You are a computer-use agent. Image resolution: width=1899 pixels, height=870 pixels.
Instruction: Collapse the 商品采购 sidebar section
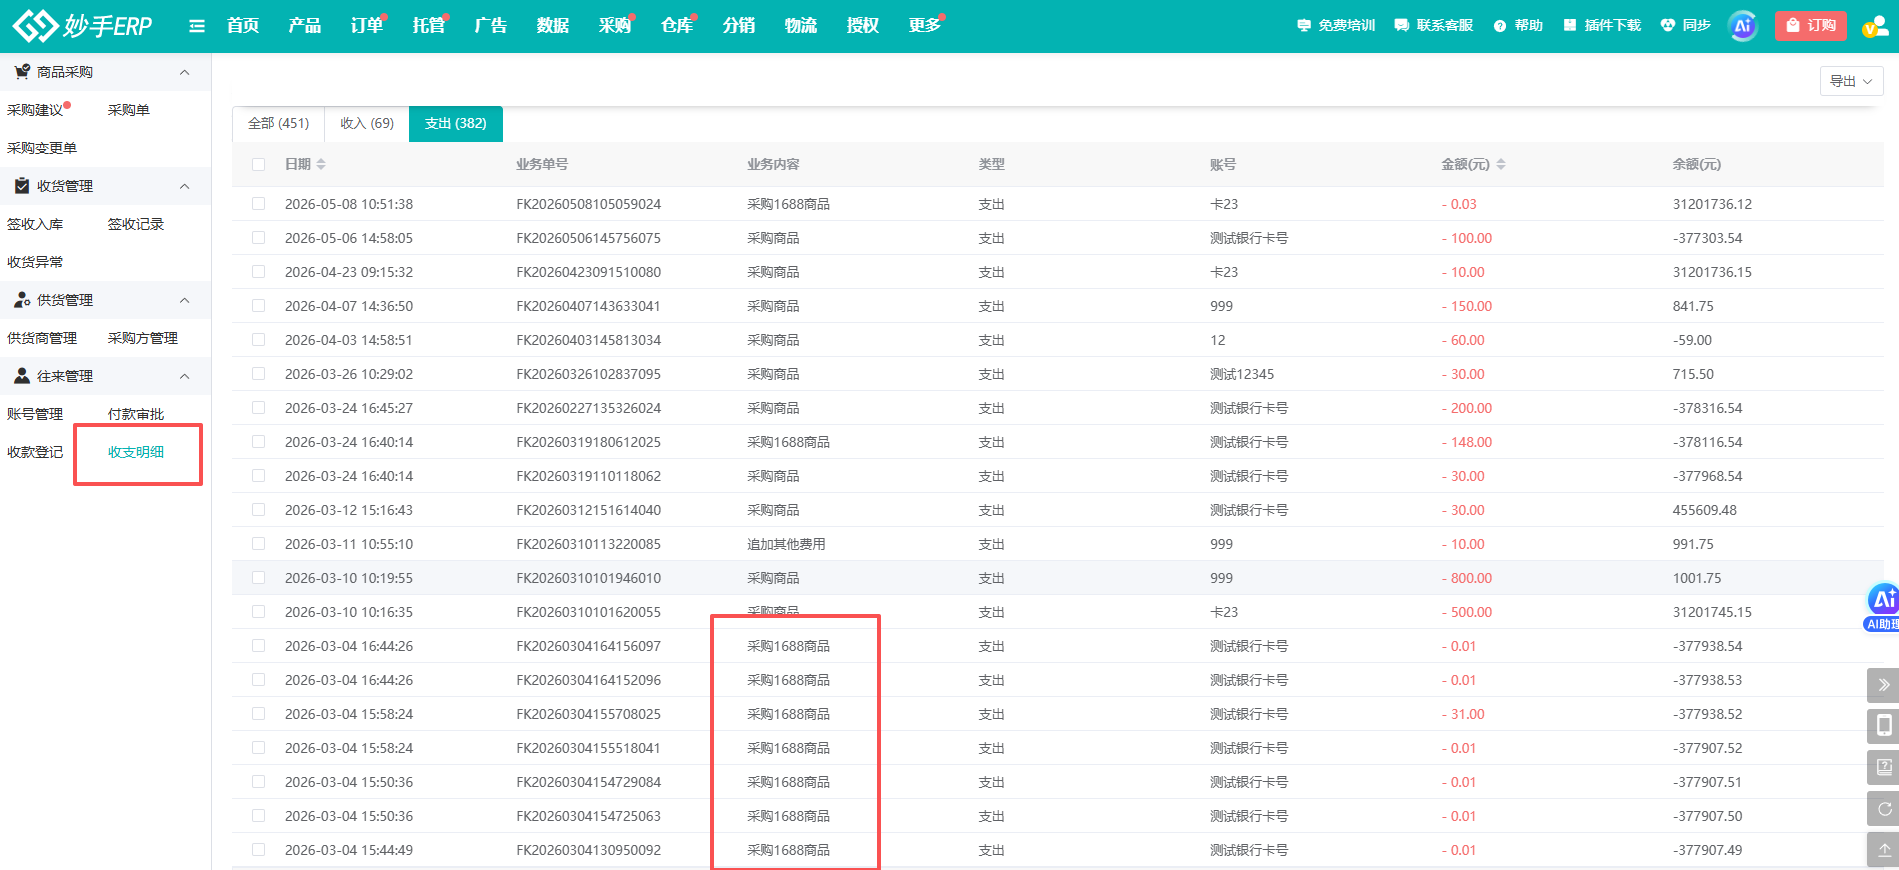click(x=184, y=72)
